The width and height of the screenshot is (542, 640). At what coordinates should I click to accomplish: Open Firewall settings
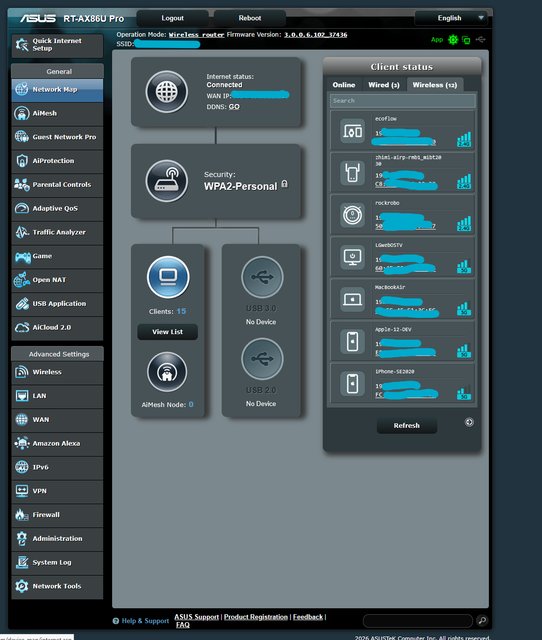pyautogui.click(x=57, y=515)
